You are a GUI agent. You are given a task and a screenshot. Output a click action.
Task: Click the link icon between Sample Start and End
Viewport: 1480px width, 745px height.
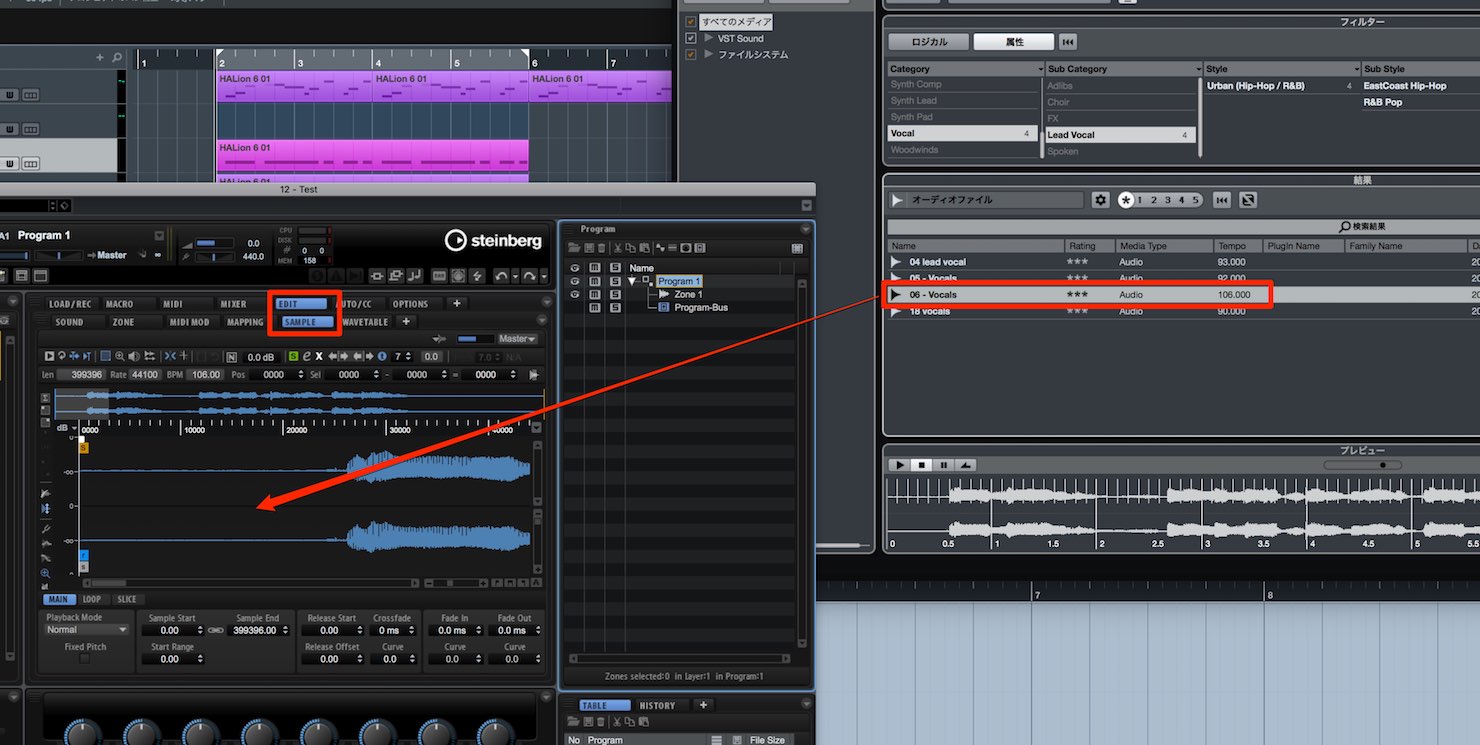pyautogui.click(x=216, y=631)
